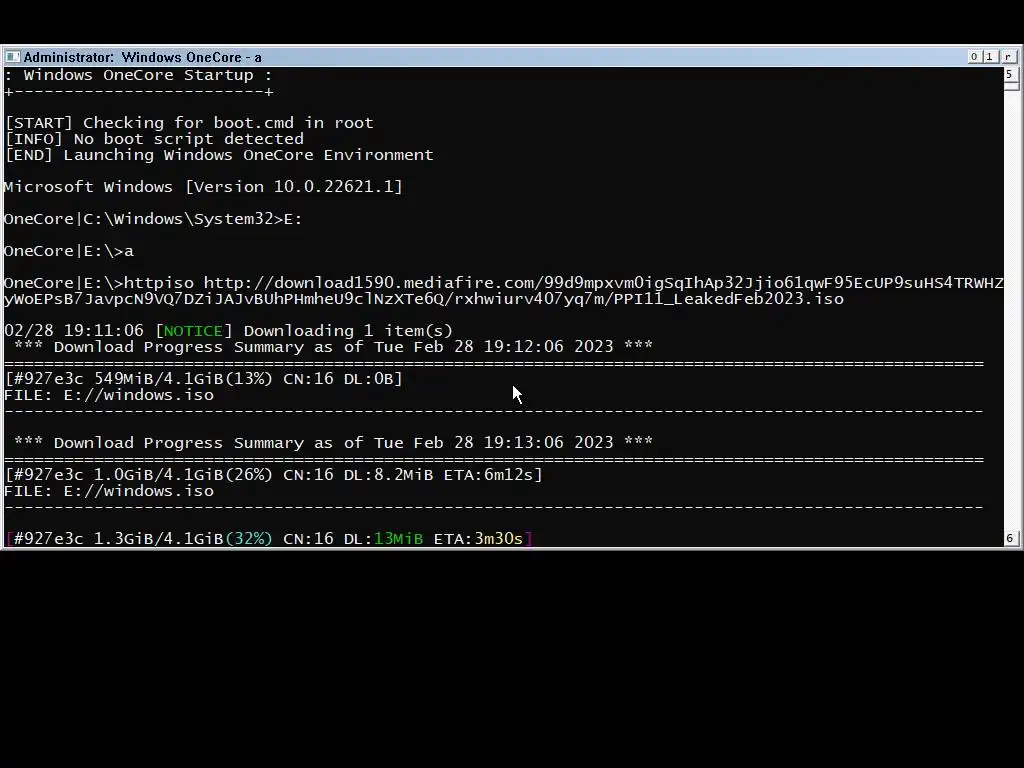1024x768 pixels.
Task: Click the '[INFO] No boot script detected' line
Action: click(x=154, y=139)
